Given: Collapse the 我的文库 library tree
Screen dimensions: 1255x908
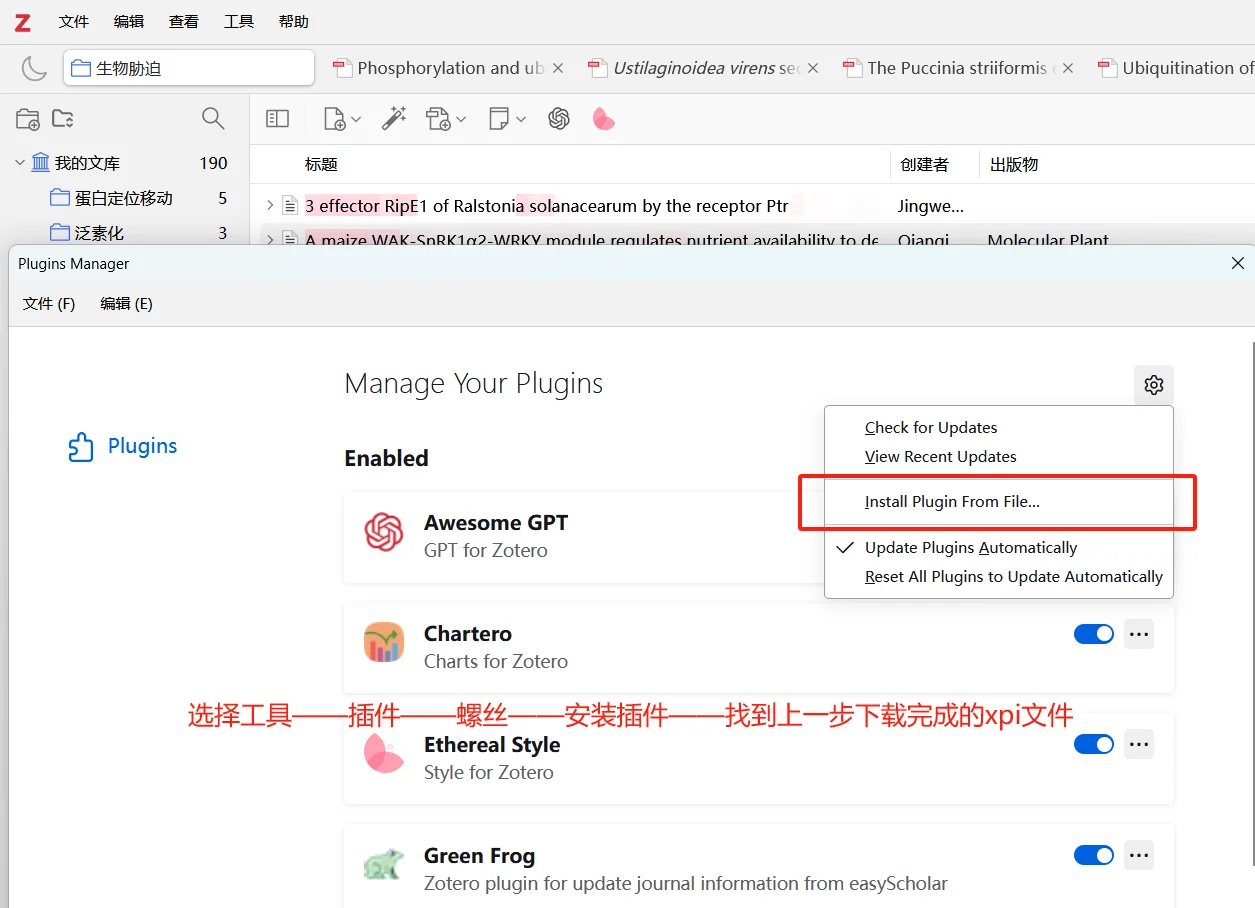Looking at the screenshot, I should pyautogui.click(x=18, y=161).
